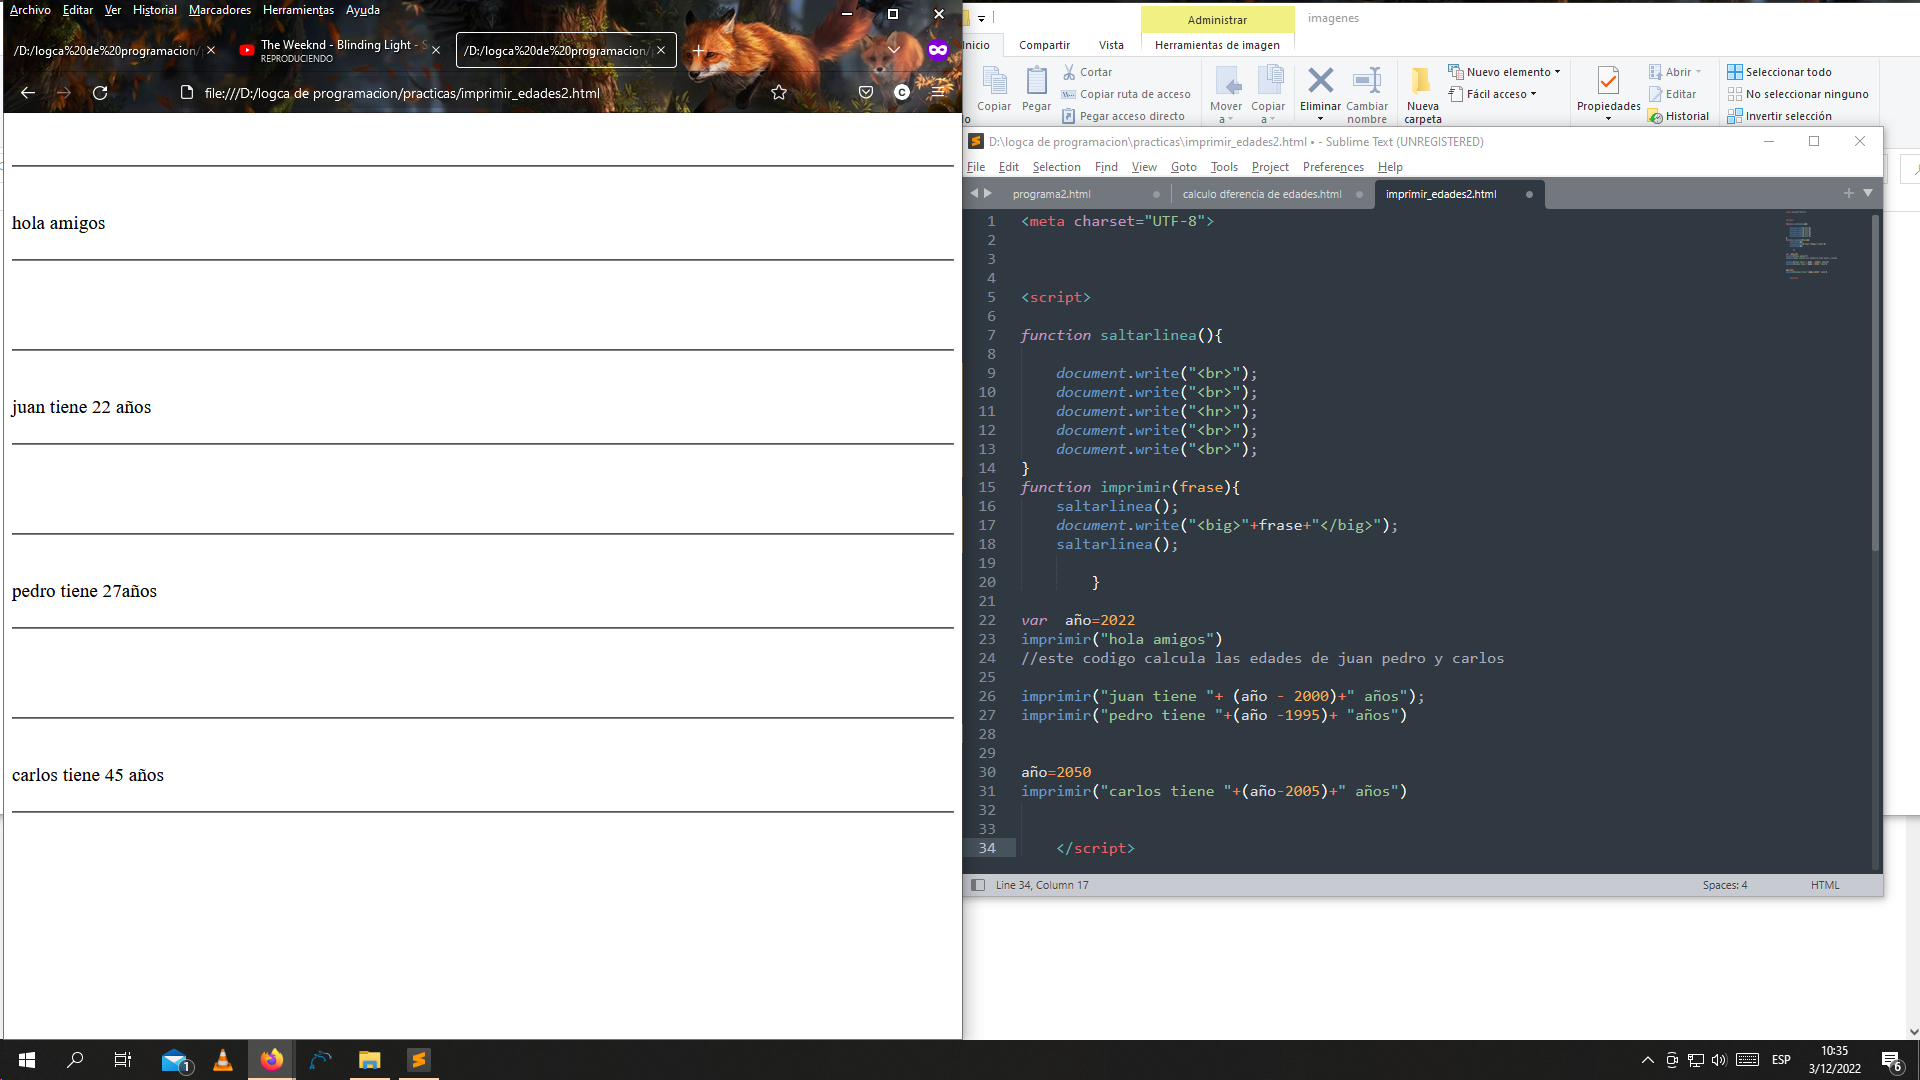The image size is (1920, 1080).
Task: Open Firefox Marcadores menu
Action: [220, 10]
